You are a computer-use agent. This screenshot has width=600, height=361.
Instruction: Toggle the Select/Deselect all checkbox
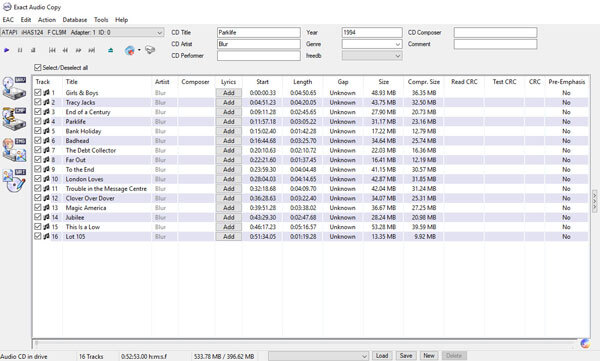[38, 68]
